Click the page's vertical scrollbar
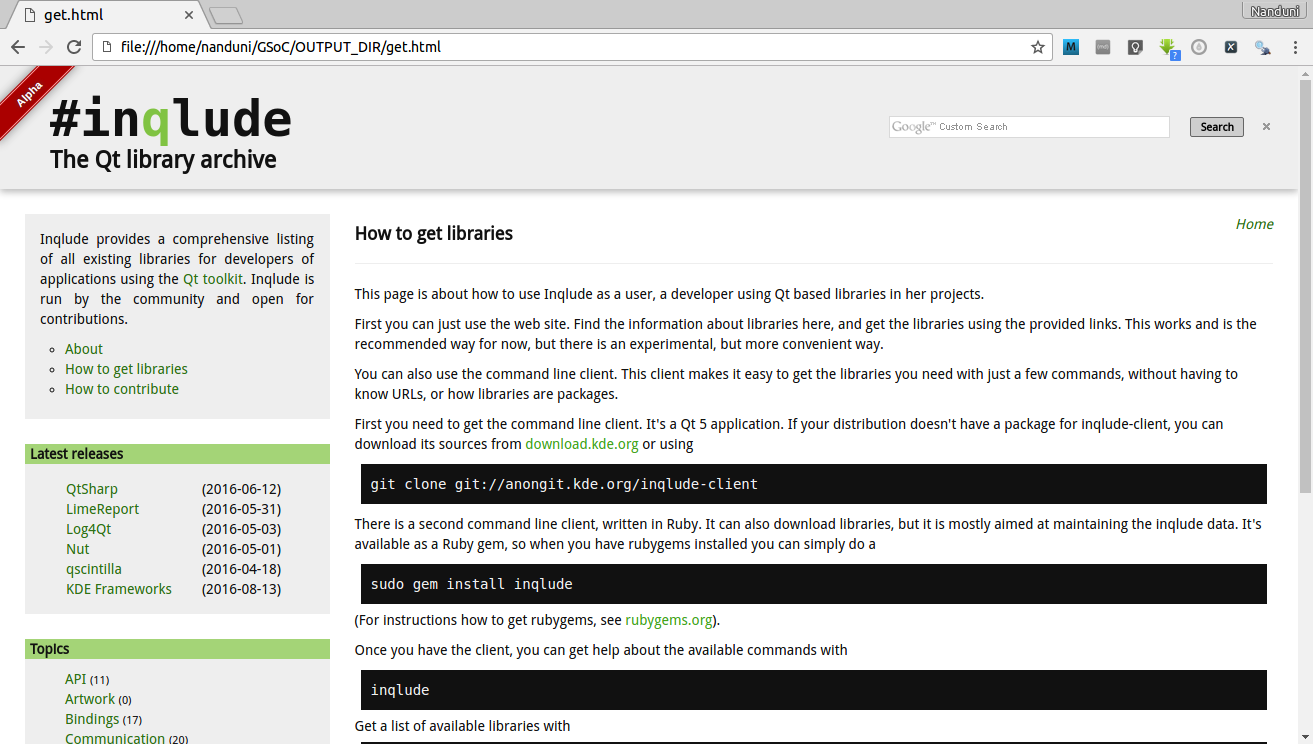The height and width of the screenshot is (744, 1313). point(1306,280)
